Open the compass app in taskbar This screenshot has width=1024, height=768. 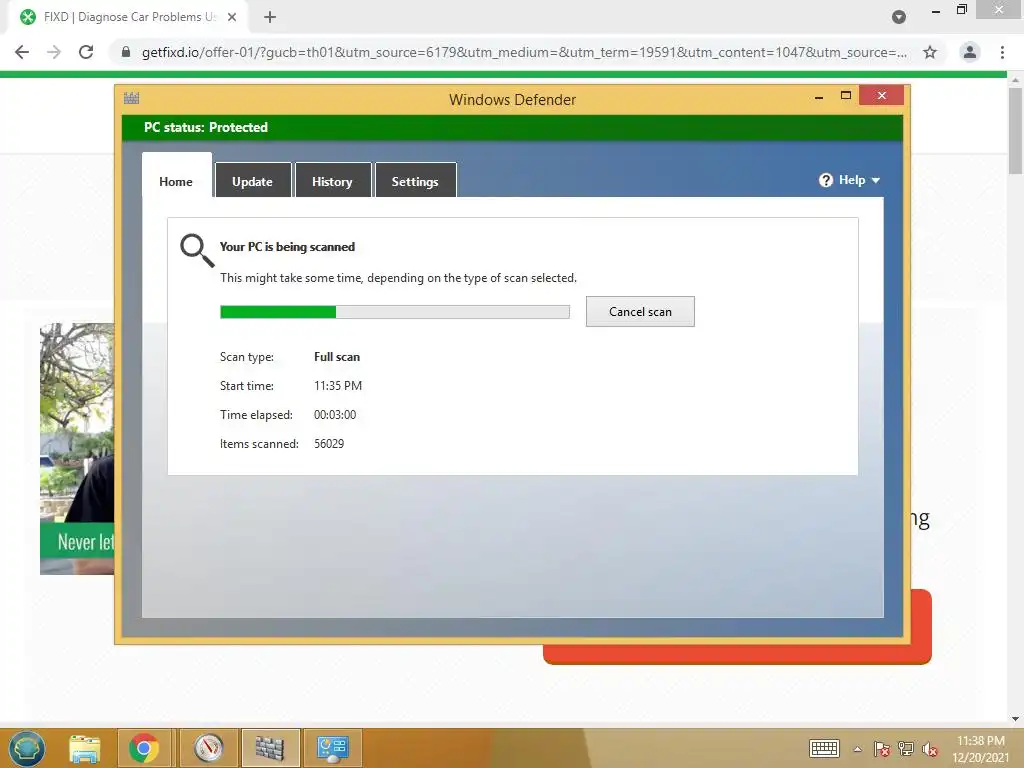(209, 748)
